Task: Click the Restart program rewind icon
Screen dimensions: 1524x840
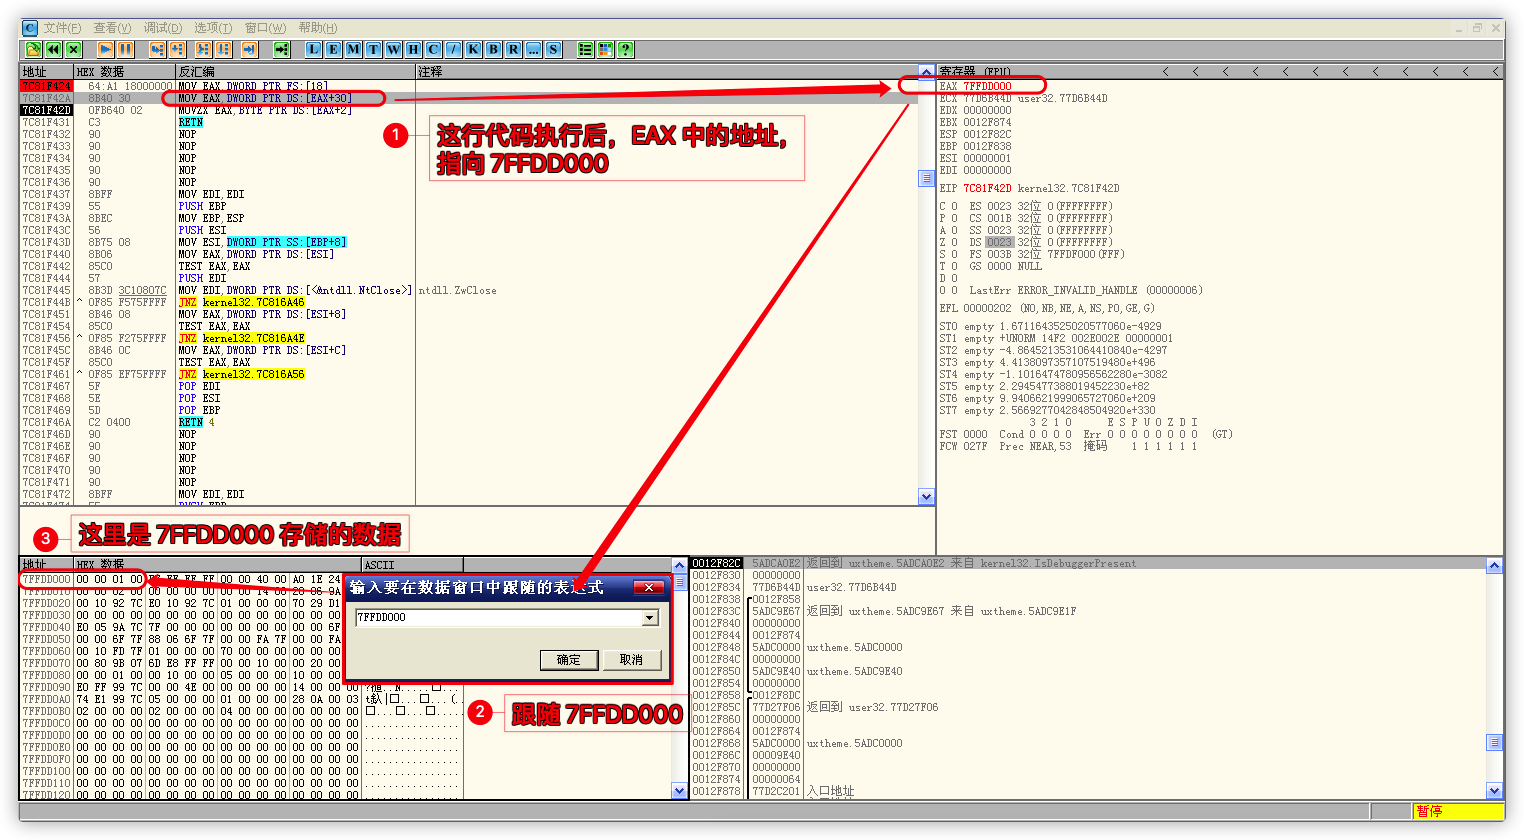Action: point(54,49)
